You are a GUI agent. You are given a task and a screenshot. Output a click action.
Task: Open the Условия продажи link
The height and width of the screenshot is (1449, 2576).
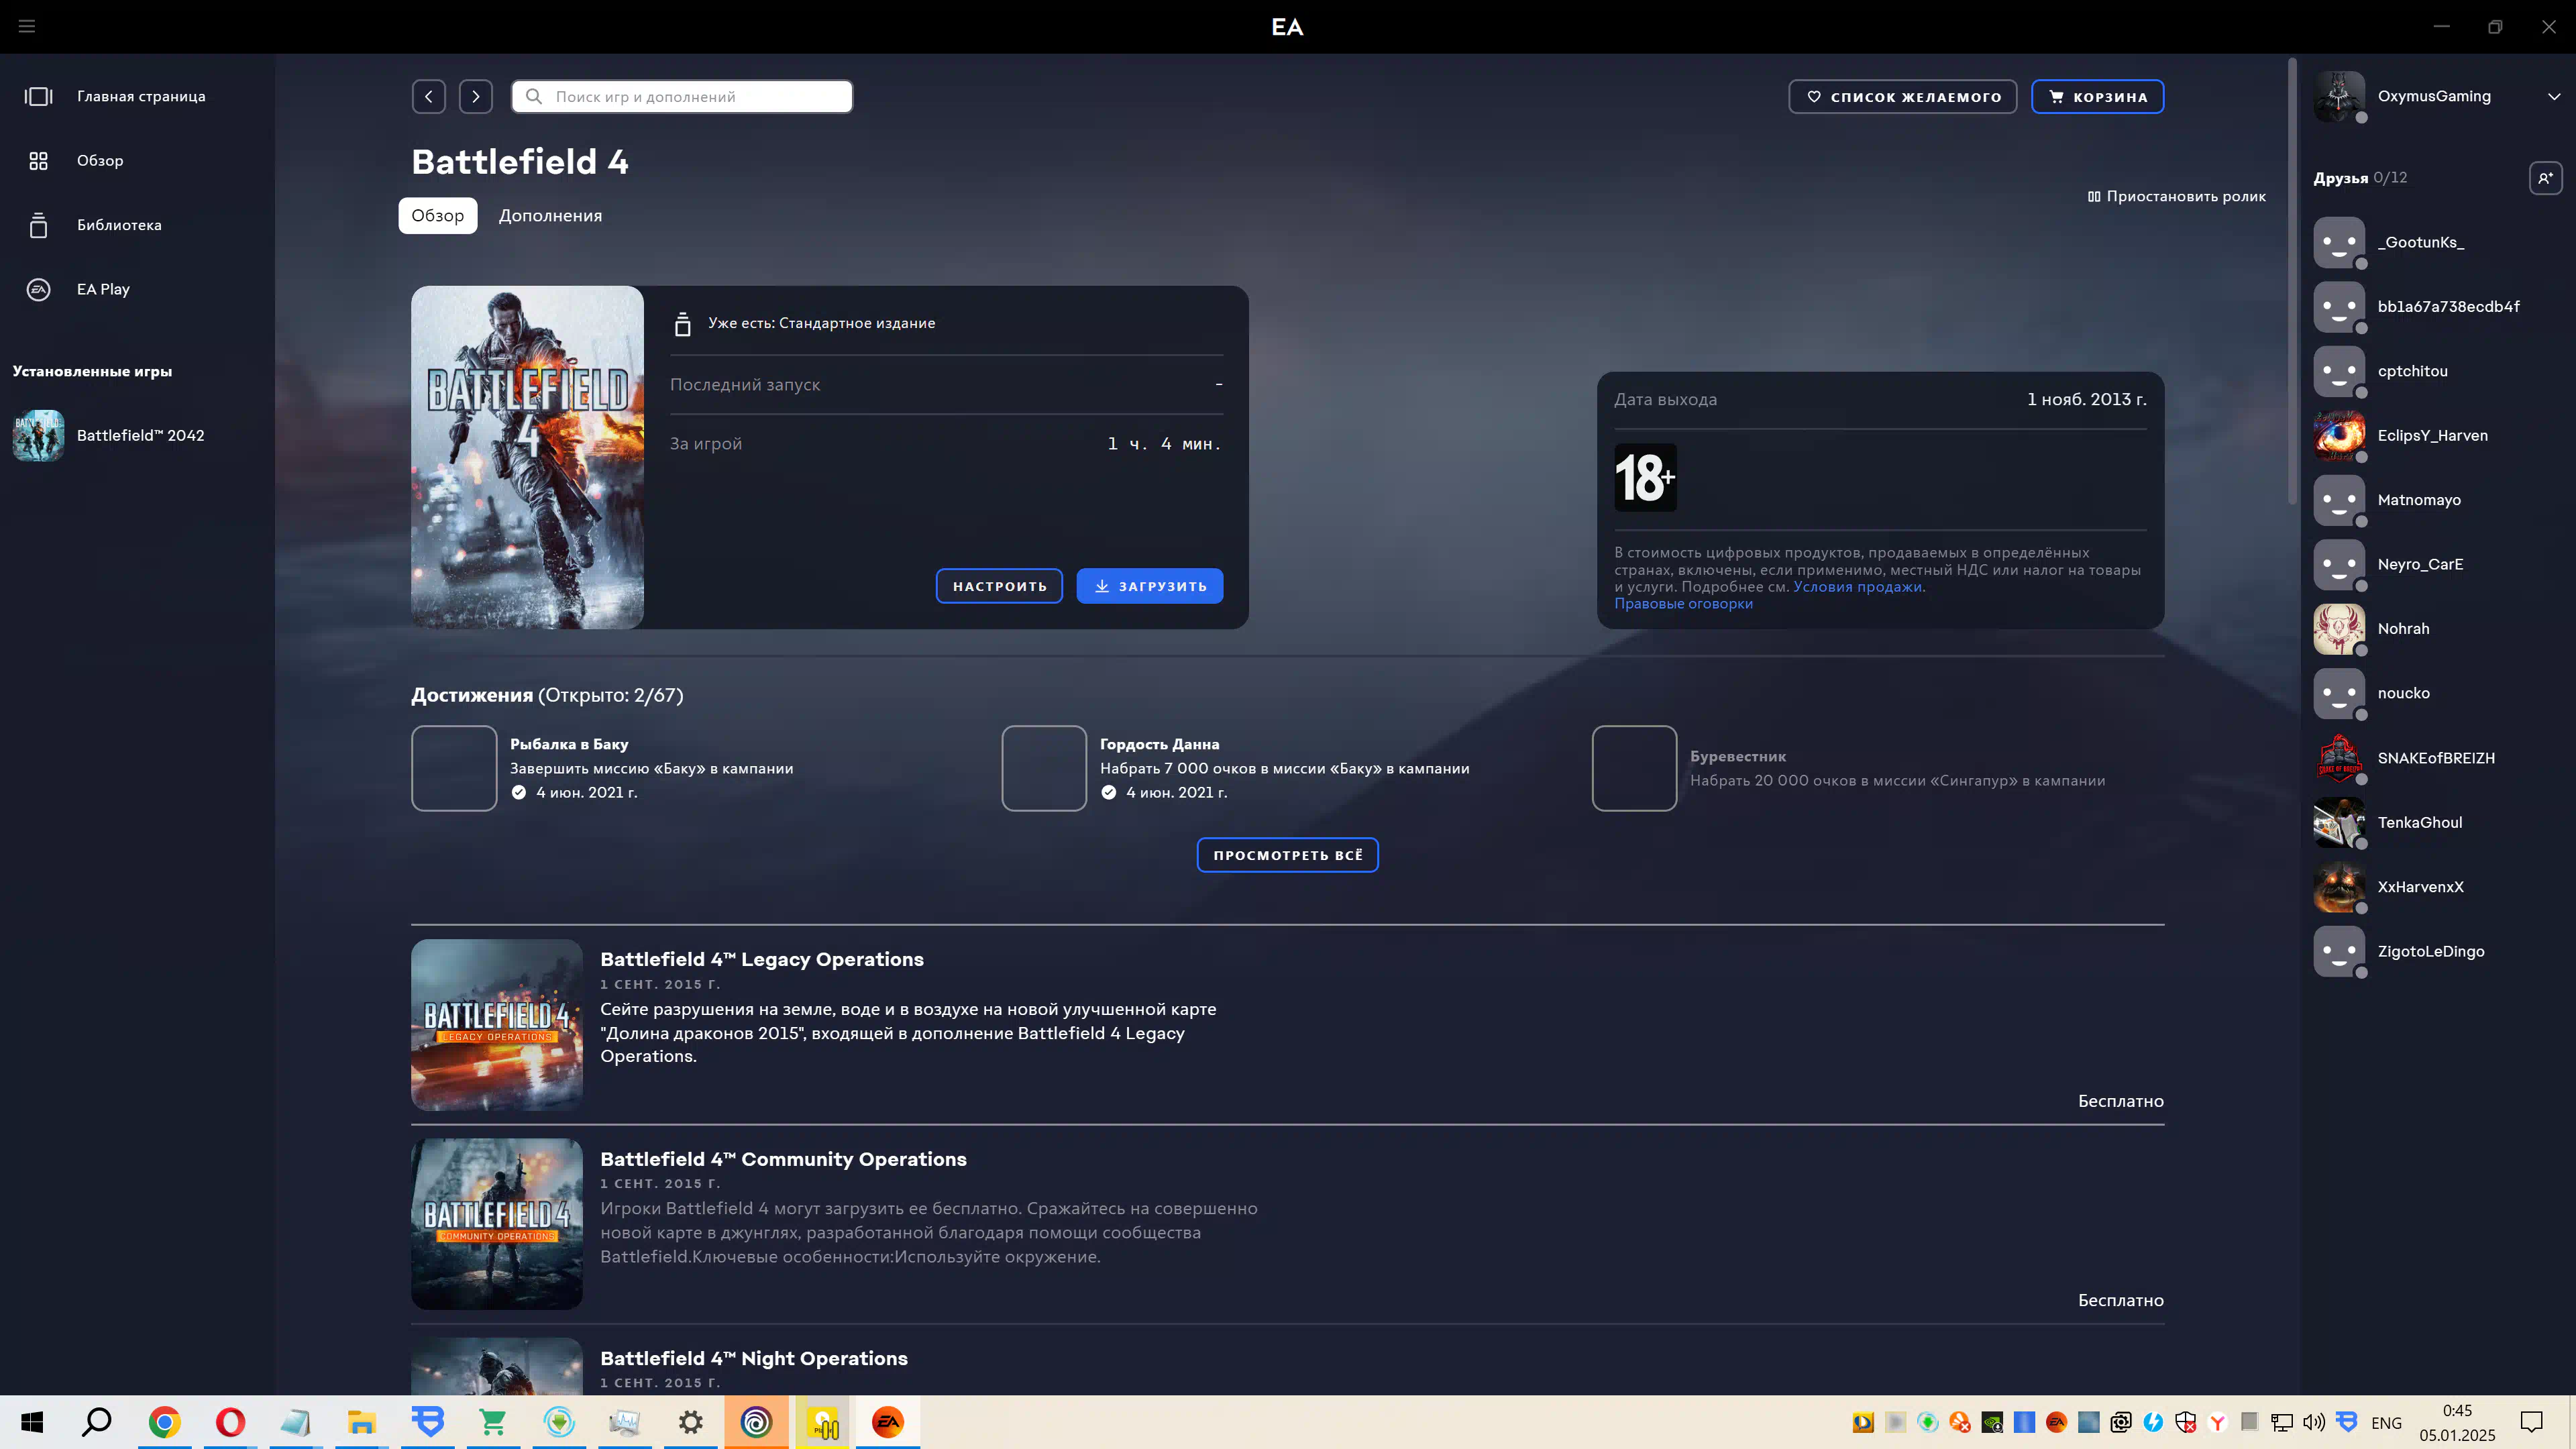point(1857,587)
